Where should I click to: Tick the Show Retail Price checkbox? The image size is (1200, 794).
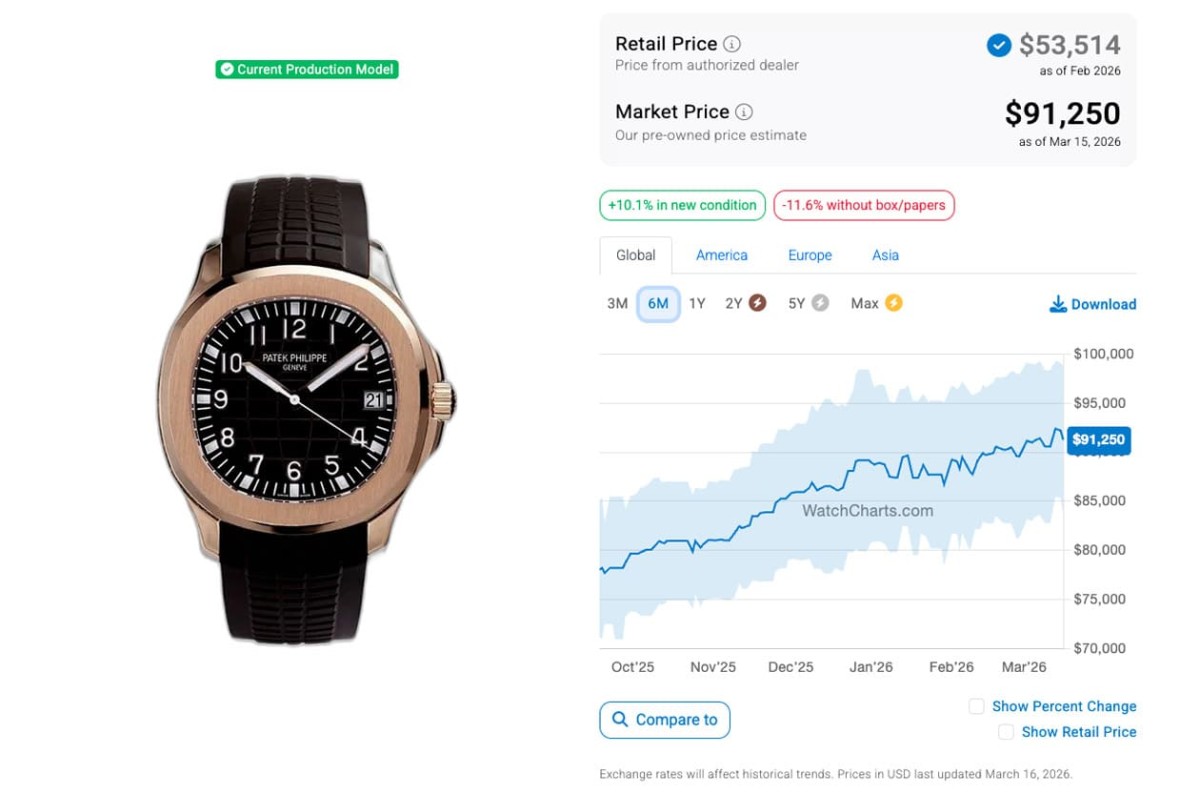click(1006, 732)
